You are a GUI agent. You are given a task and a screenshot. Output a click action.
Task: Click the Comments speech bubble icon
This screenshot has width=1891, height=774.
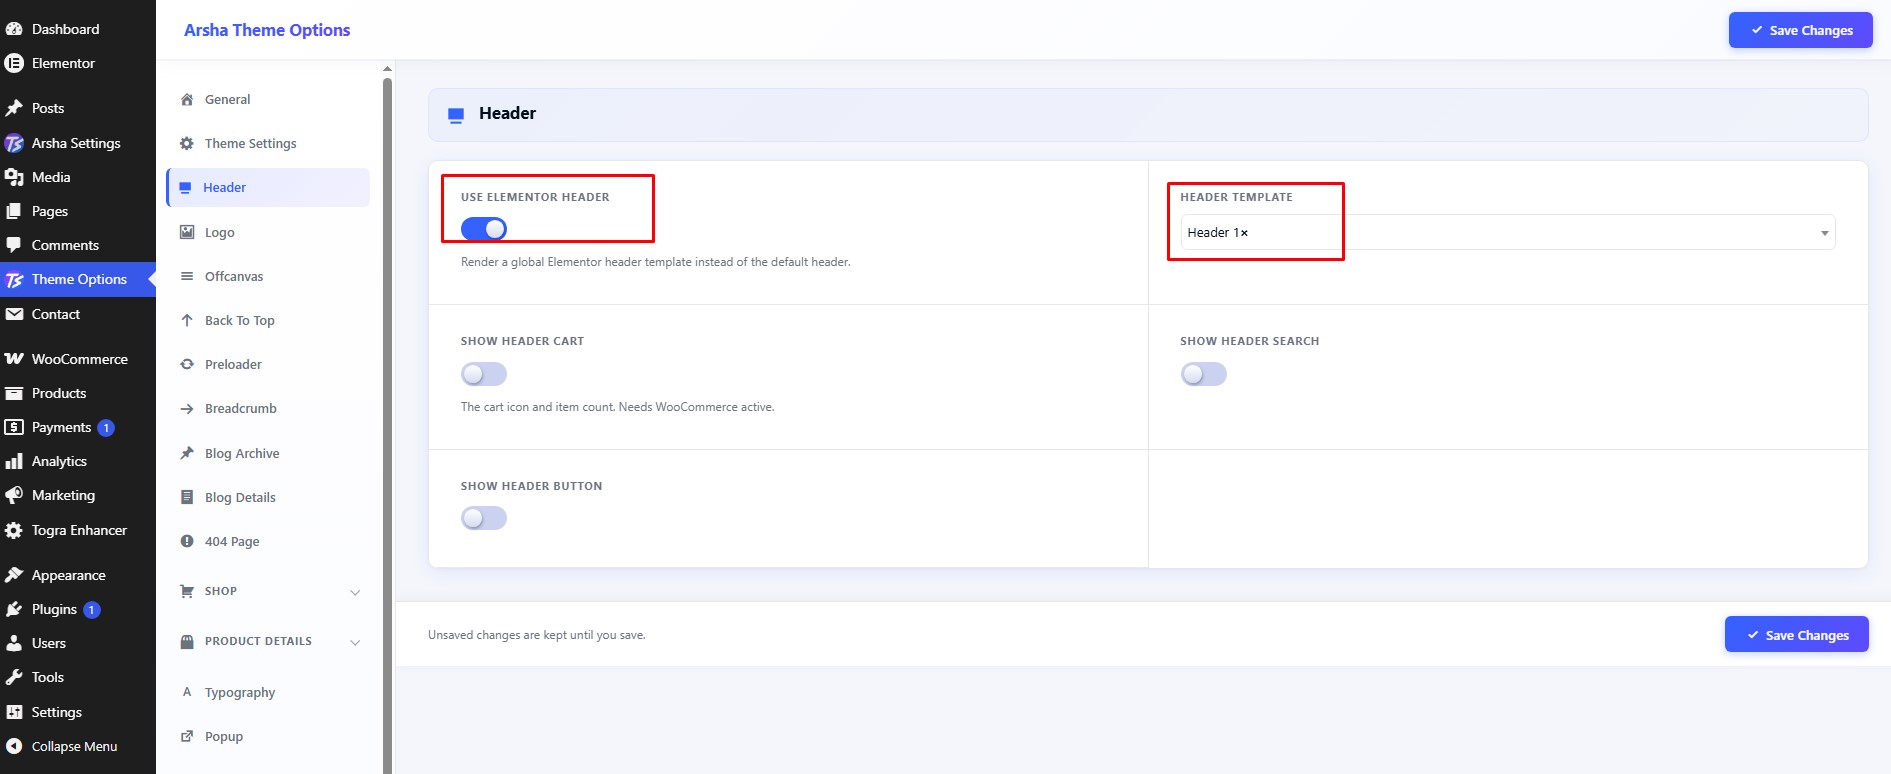14,245
